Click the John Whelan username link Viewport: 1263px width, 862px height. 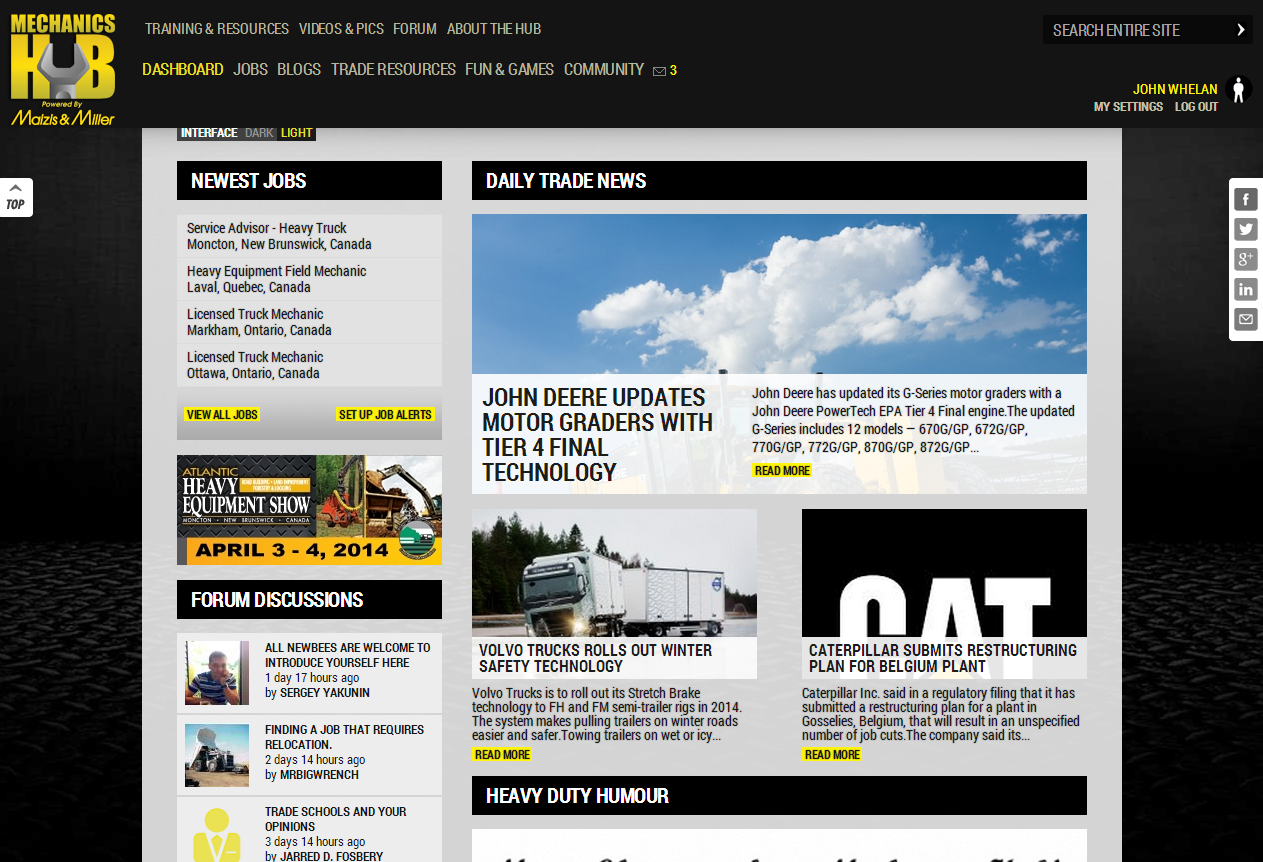(1175, 89)
